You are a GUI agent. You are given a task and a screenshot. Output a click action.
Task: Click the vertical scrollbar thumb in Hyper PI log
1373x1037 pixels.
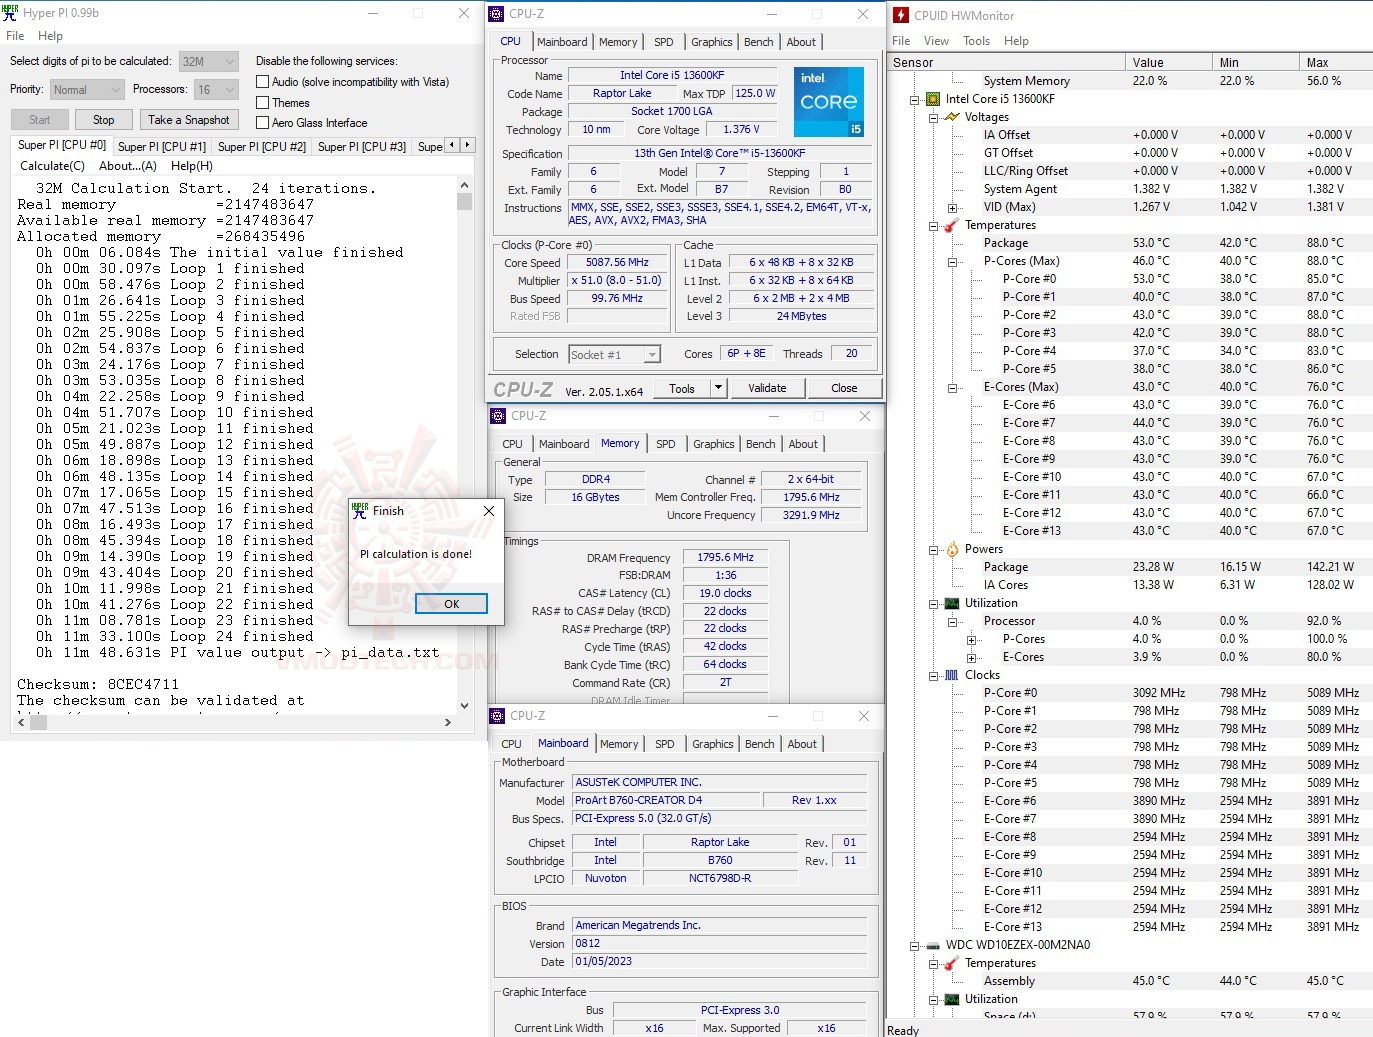464,202
